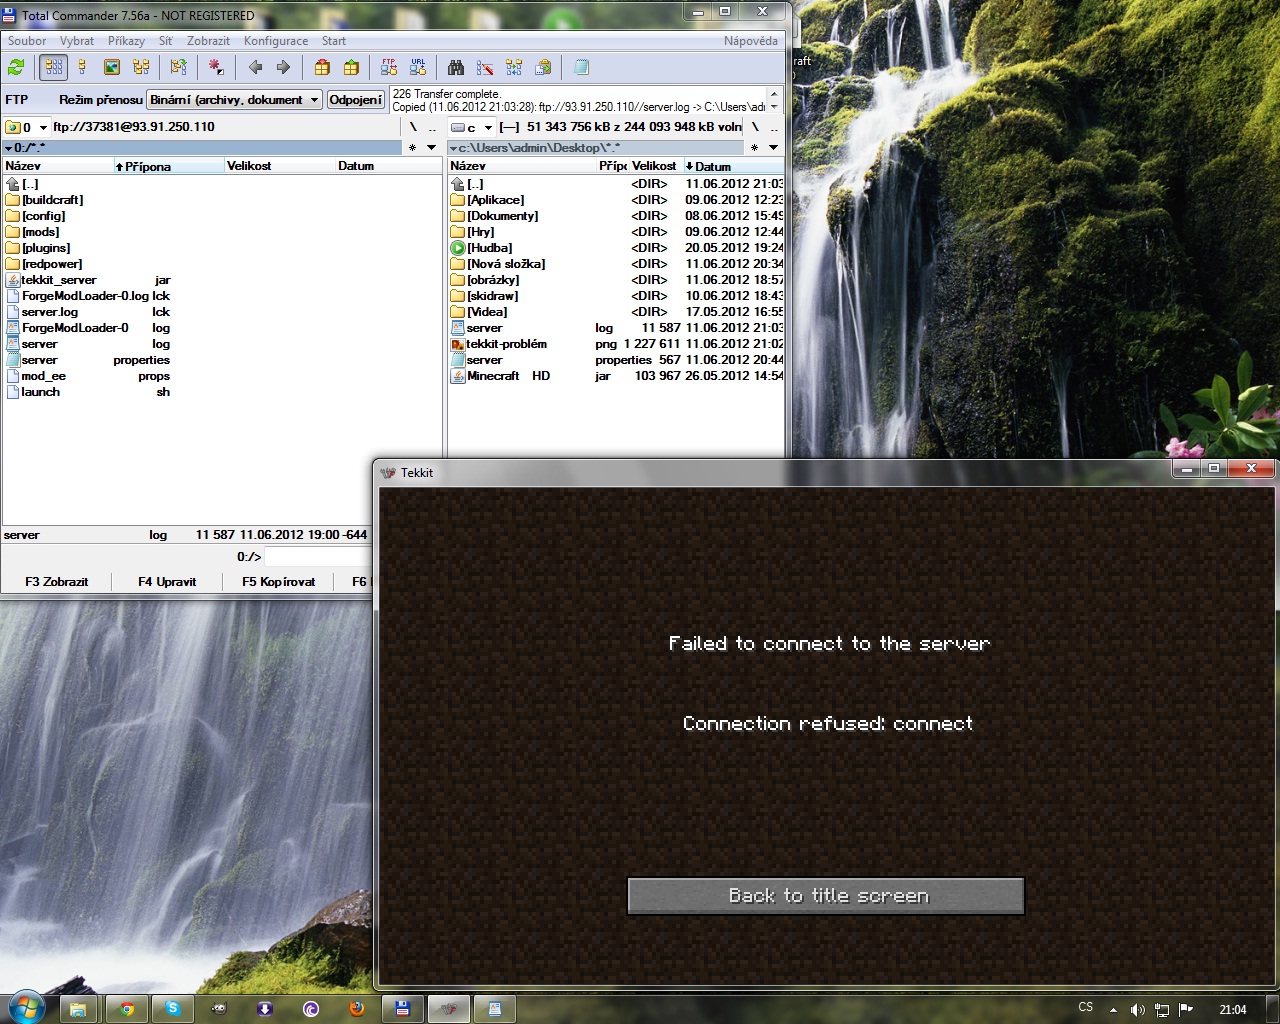Open the Notepad toolbar icon
The height and width of the screenshot is (1024, 1280).
click(x=581, y=67)
